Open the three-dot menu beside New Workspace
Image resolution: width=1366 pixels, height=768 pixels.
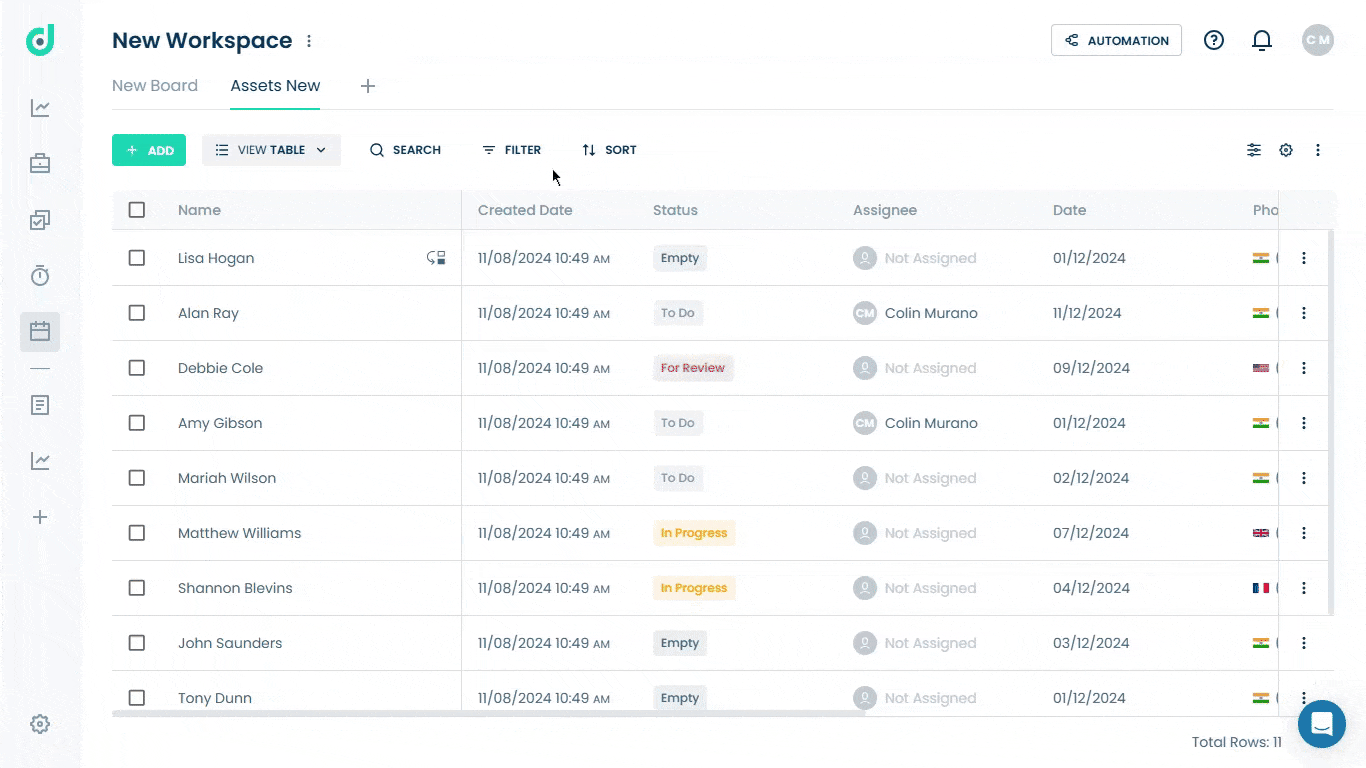[x=309, y=41]
